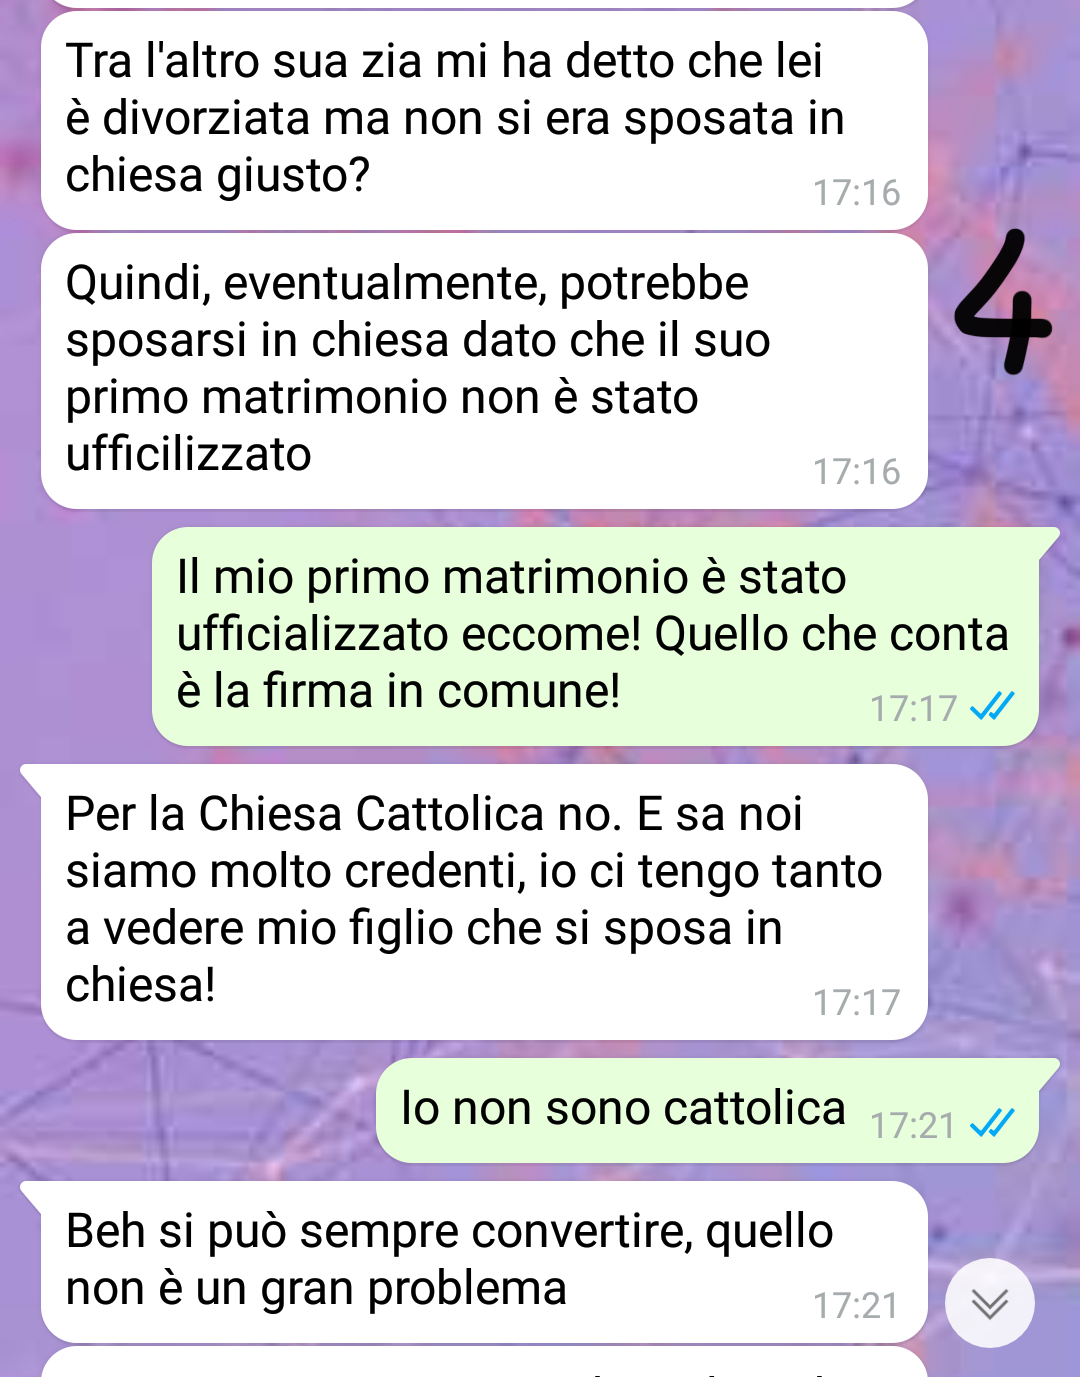Tap the scroll-to-bottom double chevron button
1080x1377 pixels.
[x=989, y=1302]
